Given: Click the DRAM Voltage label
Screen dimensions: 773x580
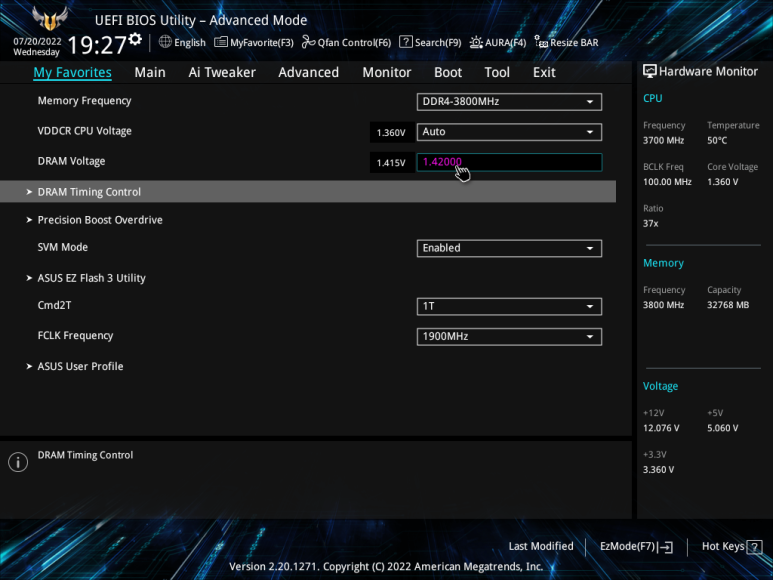Looking at the screenshot, I should click(x=71, y=161).
